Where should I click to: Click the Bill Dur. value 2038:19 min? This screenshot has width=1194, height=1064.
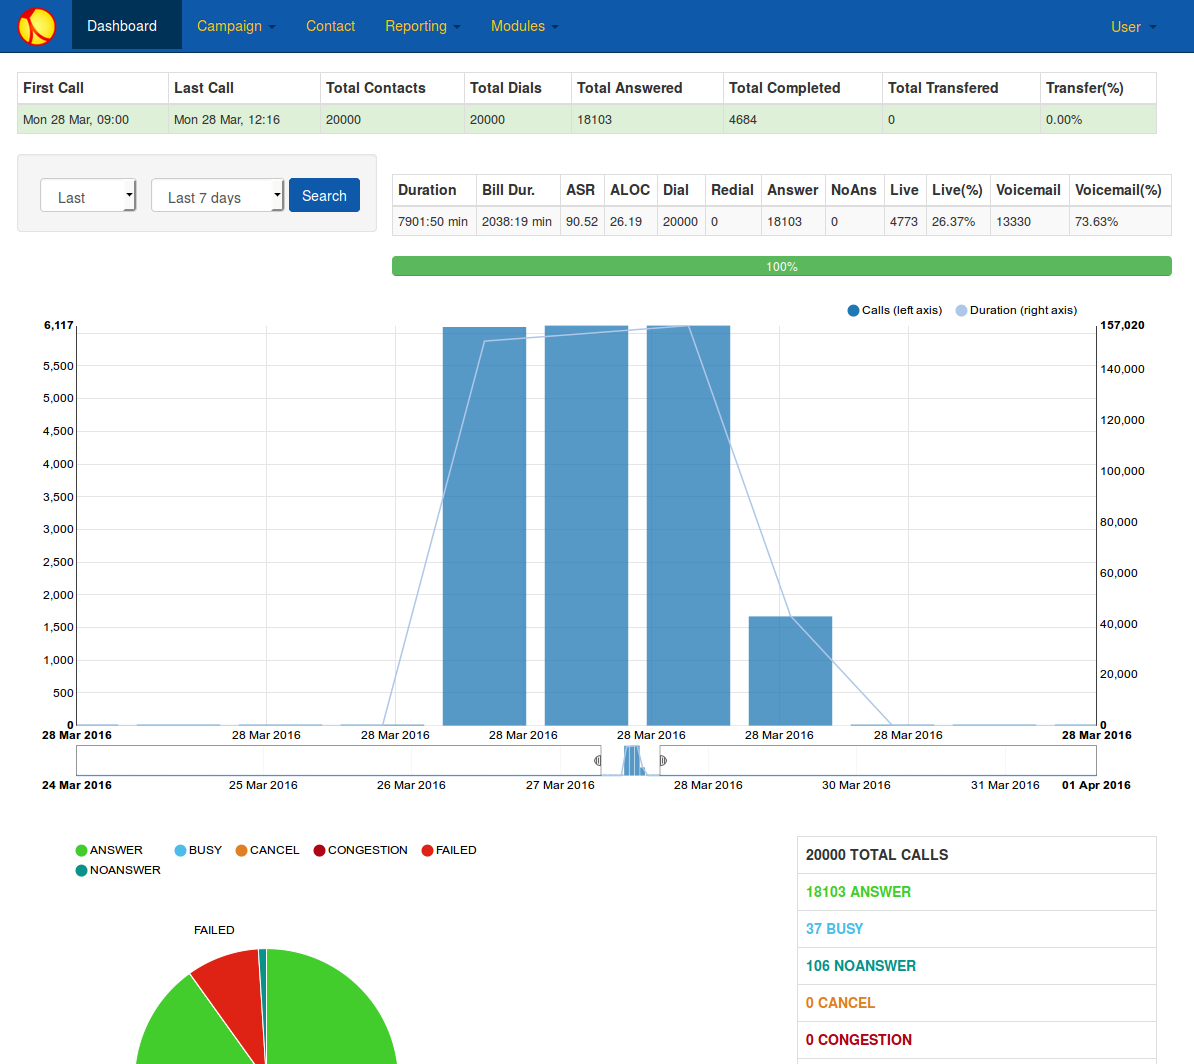pos(517,222)
